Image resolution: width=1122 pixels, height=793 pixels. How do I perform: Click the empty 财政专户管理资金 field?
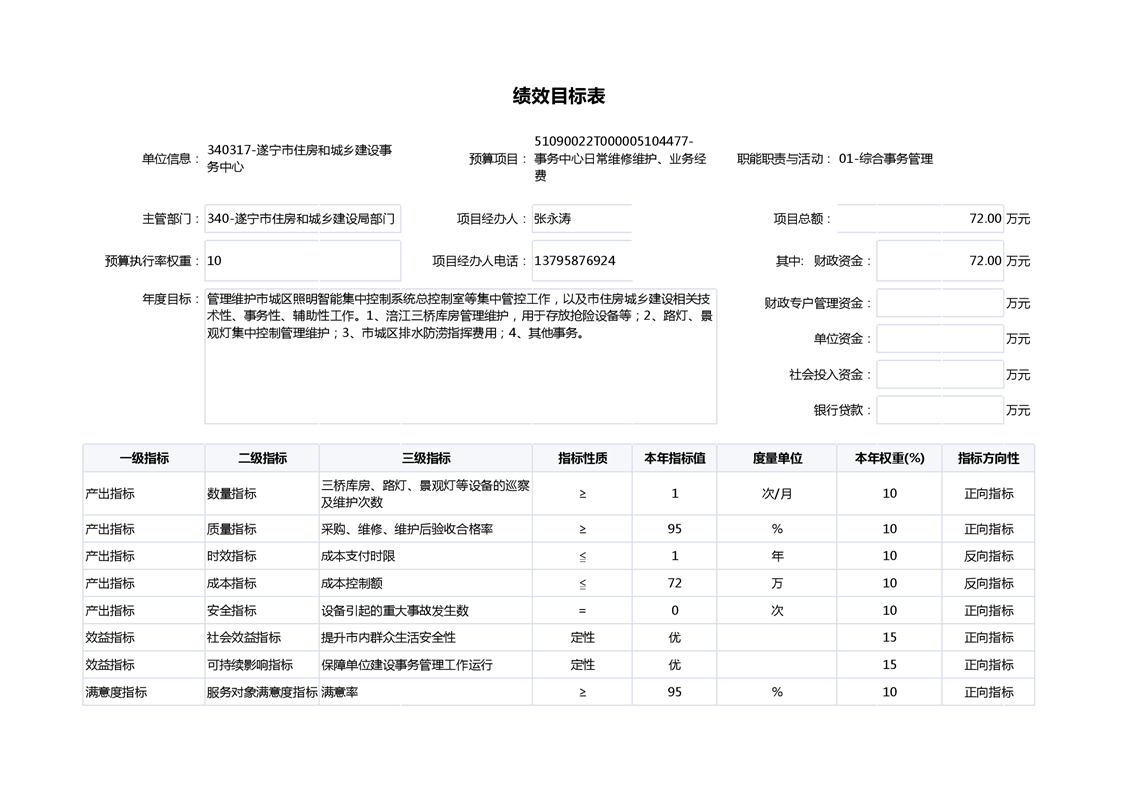tap(939, 303)
